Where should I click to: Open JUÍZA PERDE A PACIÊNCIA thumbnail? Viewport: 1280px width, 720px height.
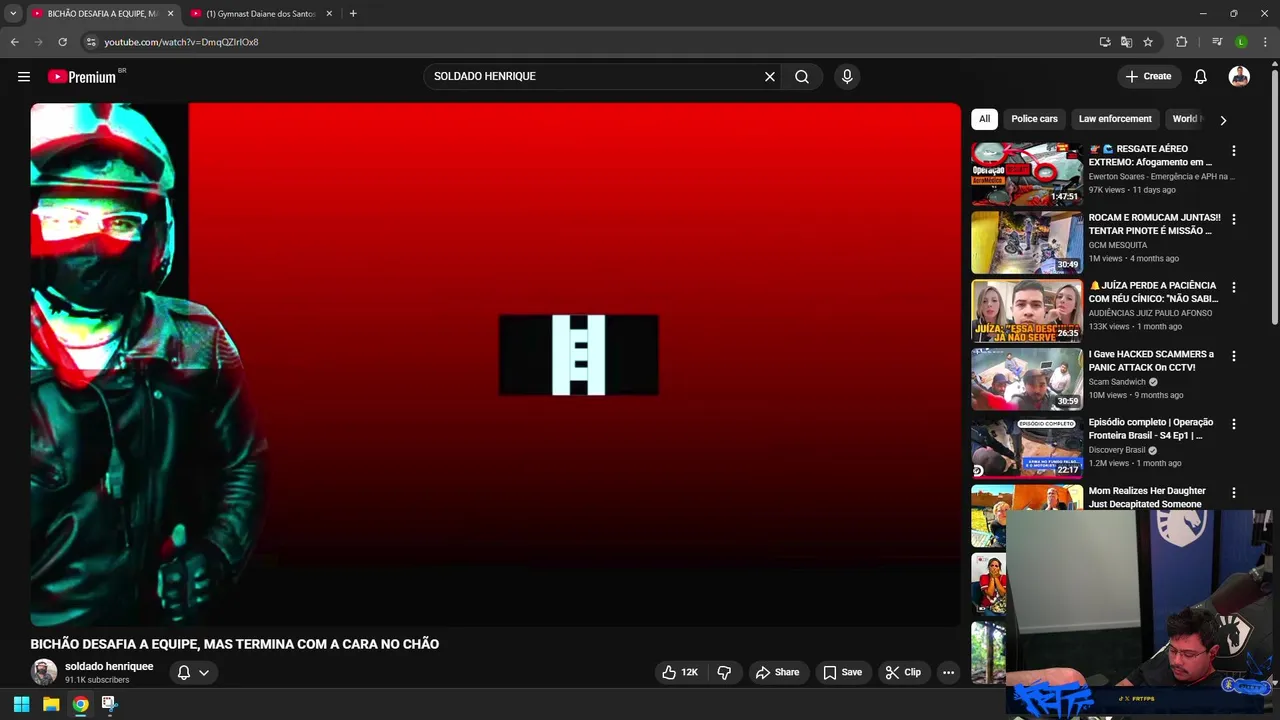(1027, 310)
